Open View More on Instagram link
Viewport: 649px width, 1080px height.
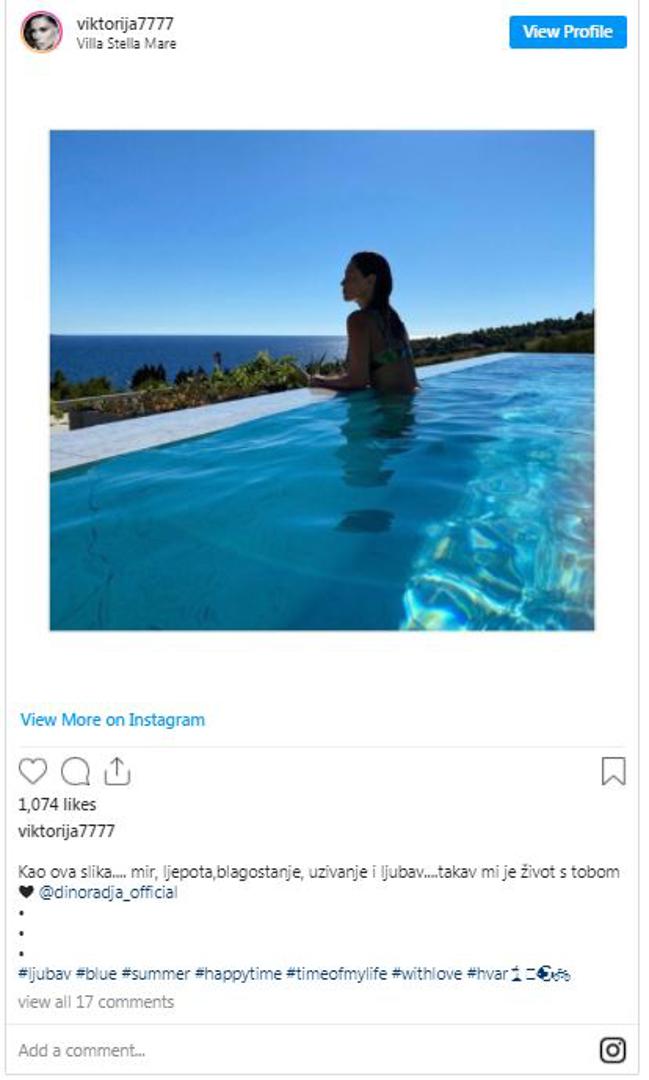[x=113, y=720]
